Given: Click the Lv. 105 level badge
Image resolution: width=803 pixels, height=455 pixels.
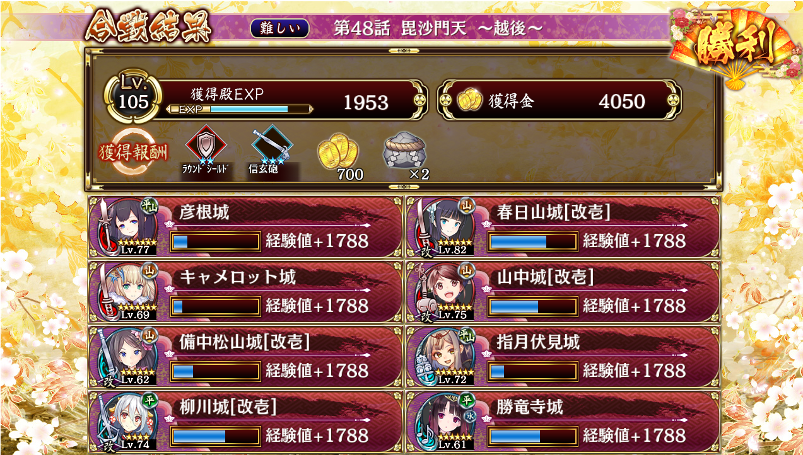Looking at the screenshot, I should [133, 95].
